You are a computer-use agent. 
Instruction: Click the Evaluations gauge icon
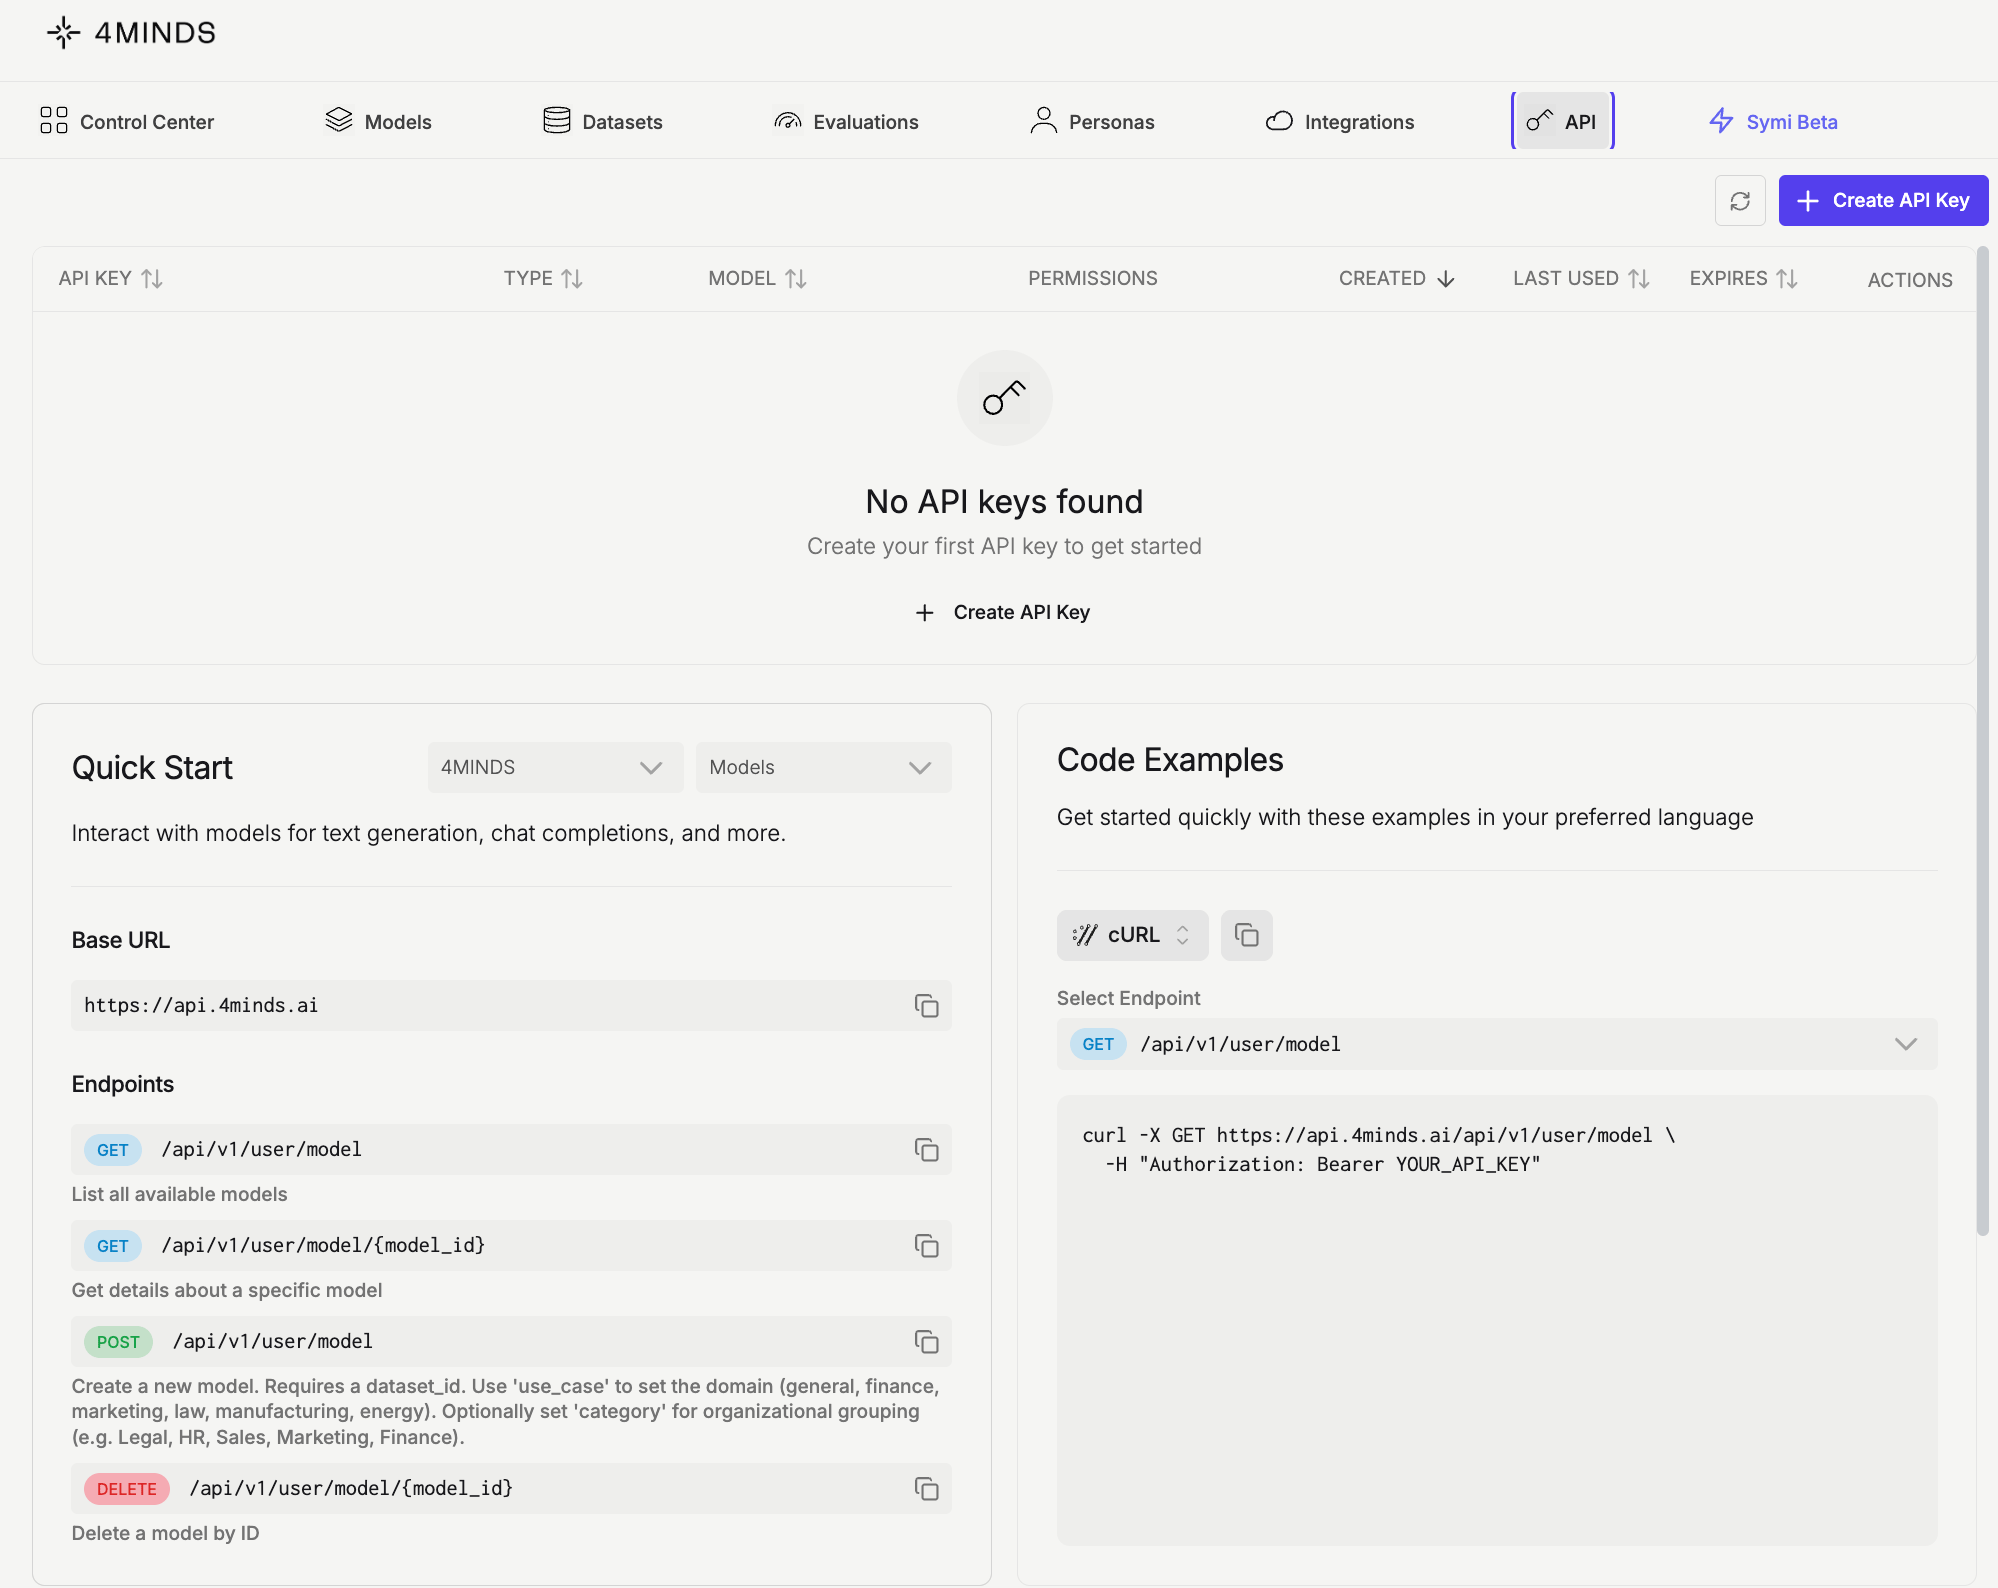pyautogui.click(x=788, y=121)
